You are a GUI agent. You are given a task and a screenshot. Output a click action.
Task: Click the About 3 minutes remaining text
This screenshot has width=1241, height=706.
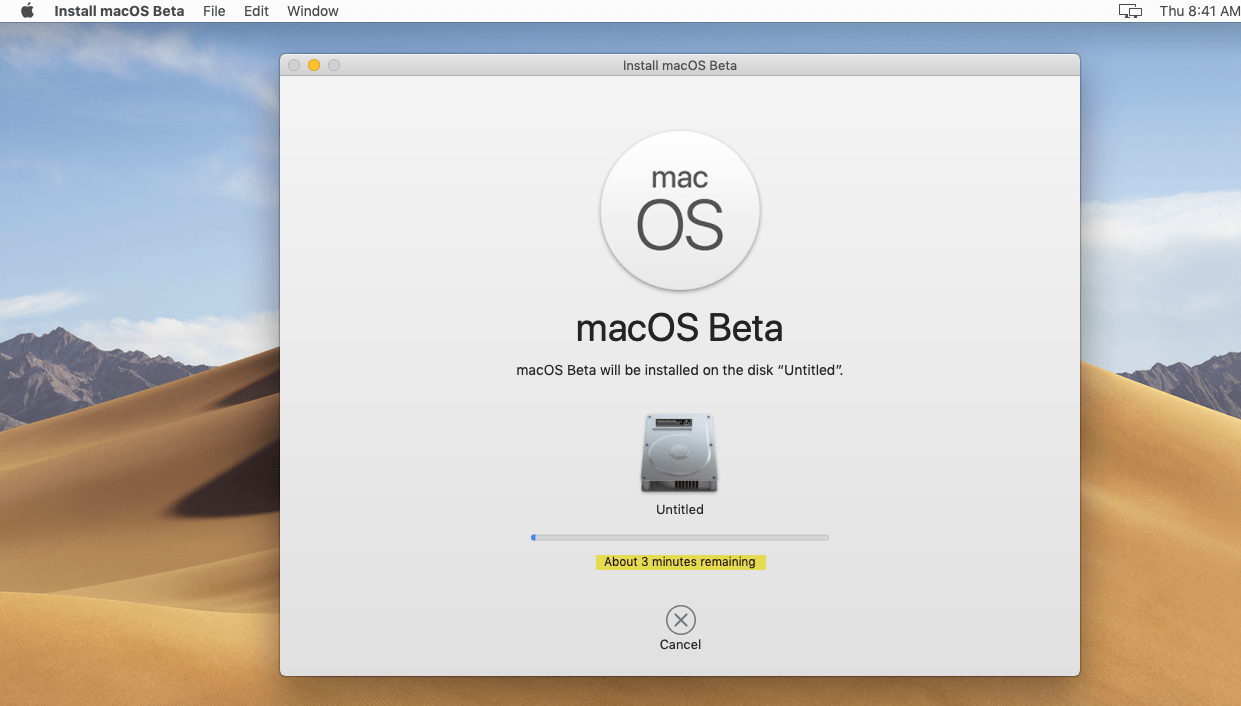(x=680, y=562)
